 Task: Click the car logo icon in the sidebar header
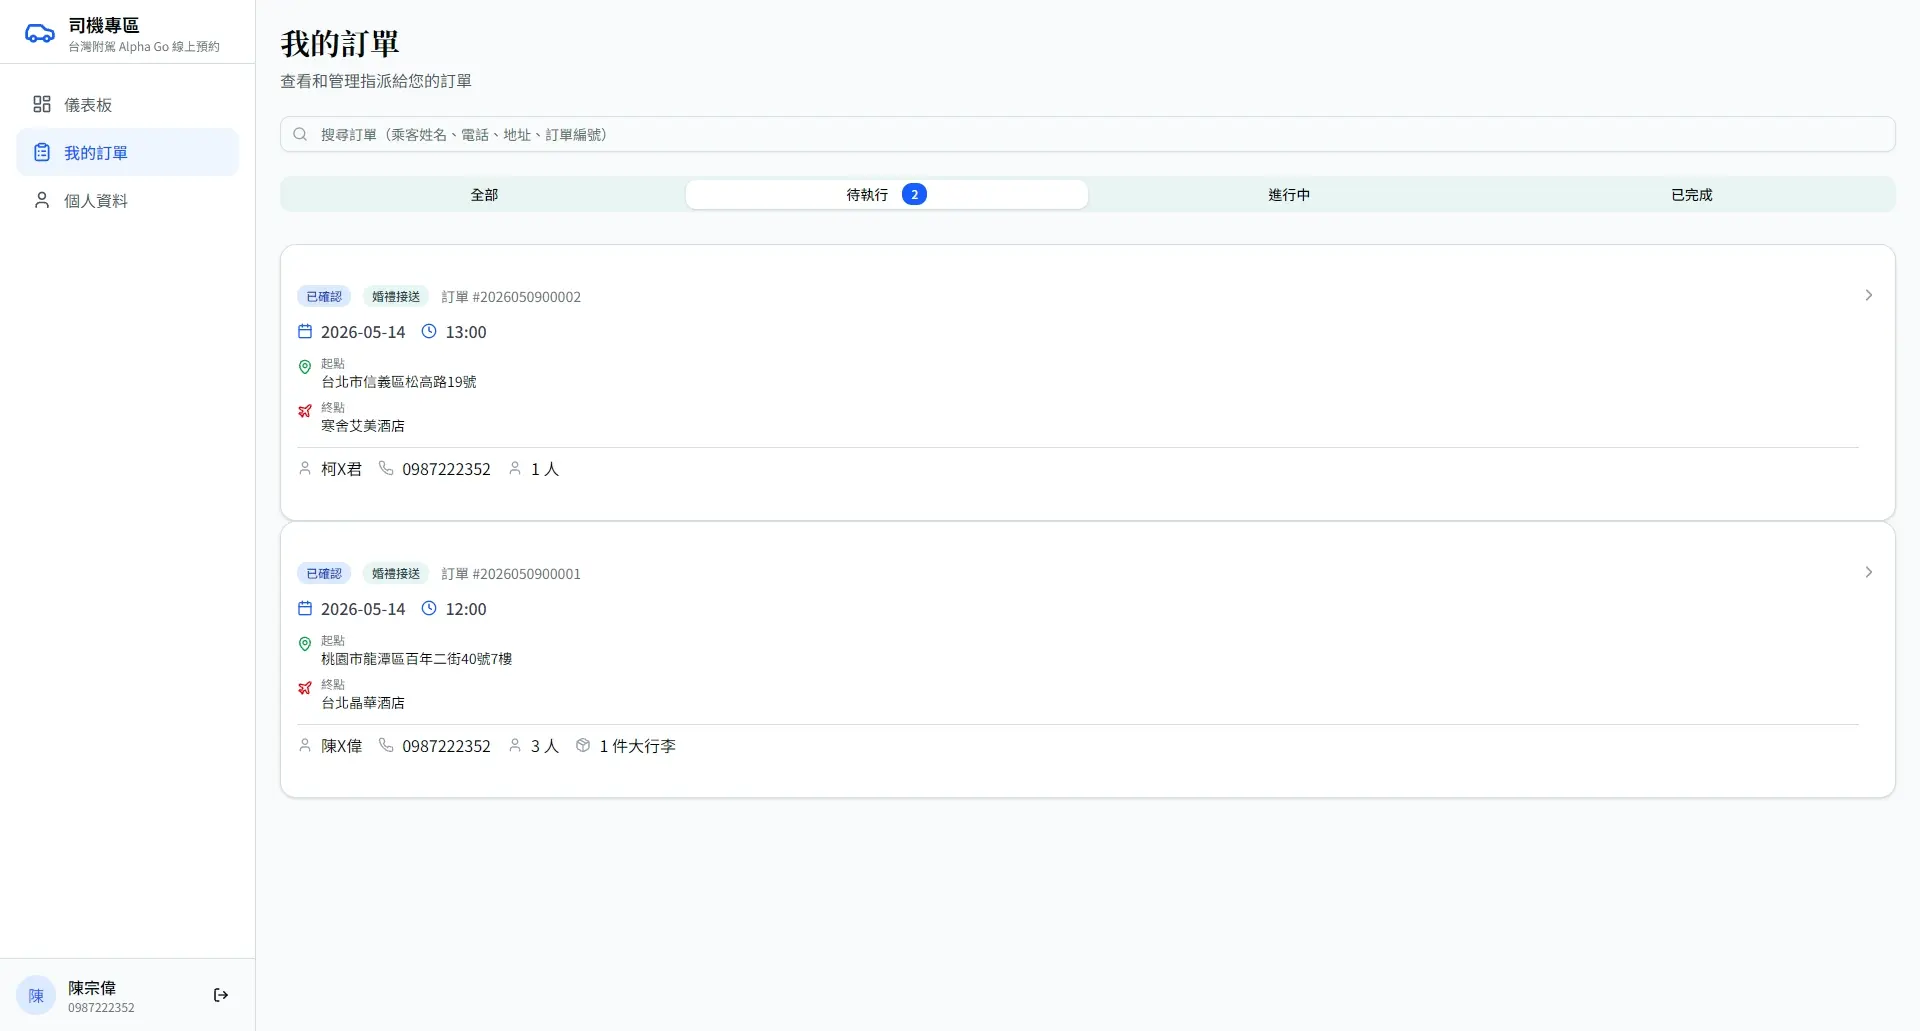[x=40, y=33]
